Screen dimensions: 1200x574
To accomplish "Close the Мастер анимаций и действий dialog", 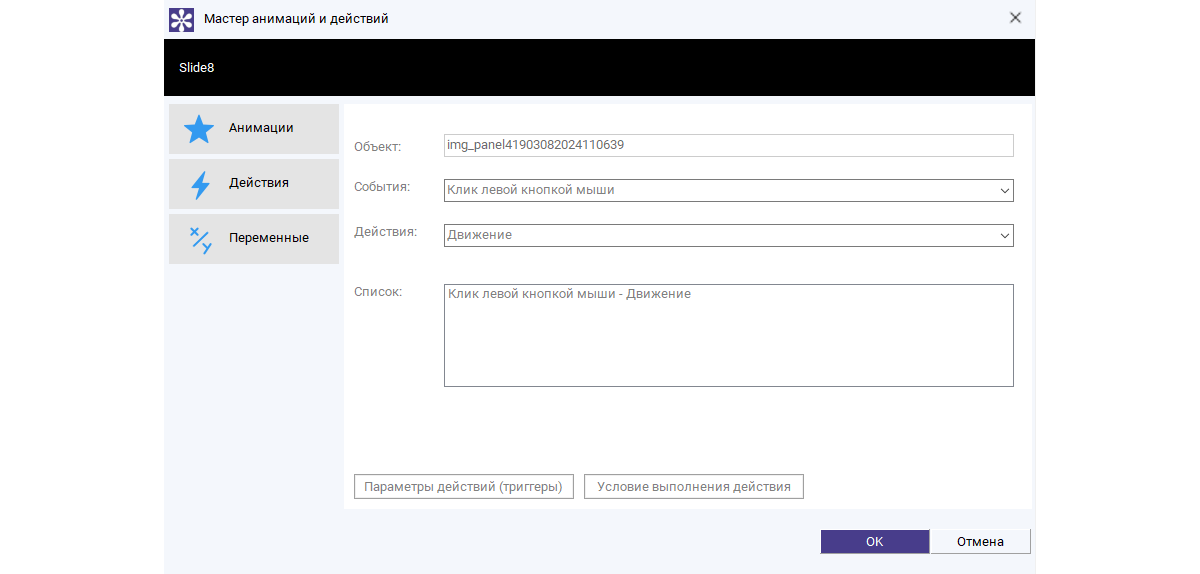I will (x=1015, y=18).
